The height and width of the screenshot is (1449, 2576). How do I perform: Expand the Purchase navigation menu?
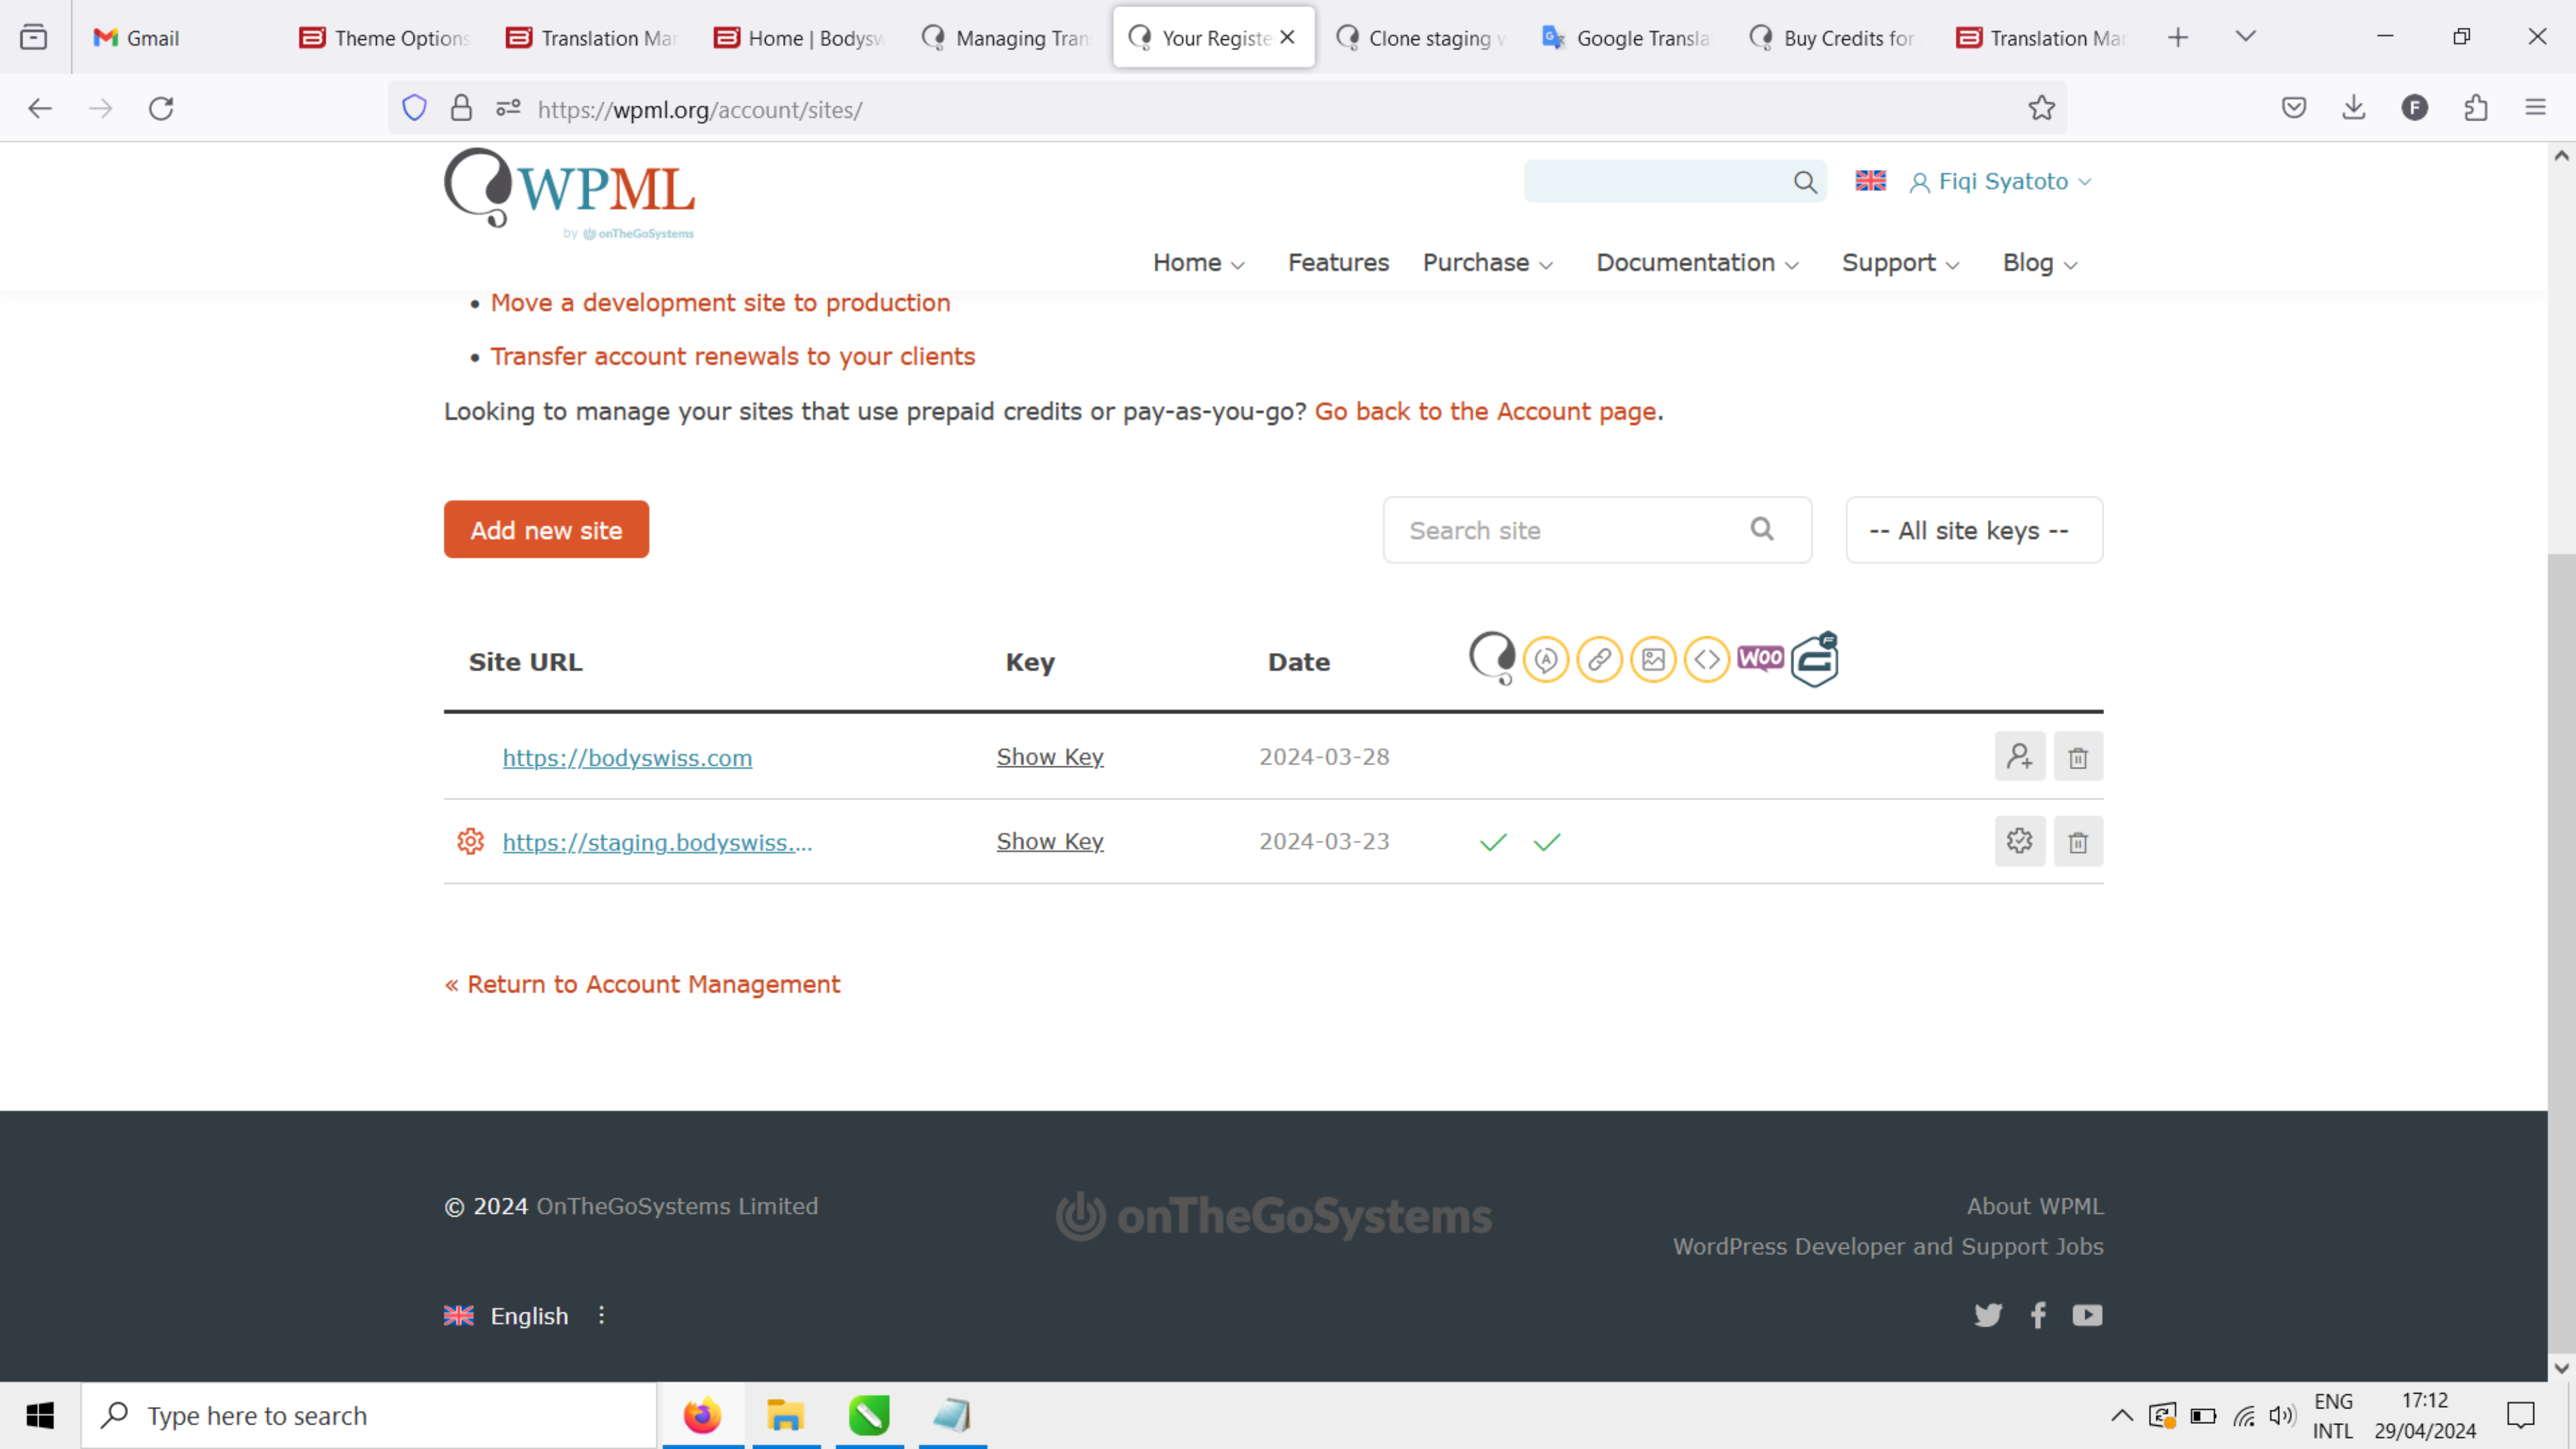click(1487, 263)
